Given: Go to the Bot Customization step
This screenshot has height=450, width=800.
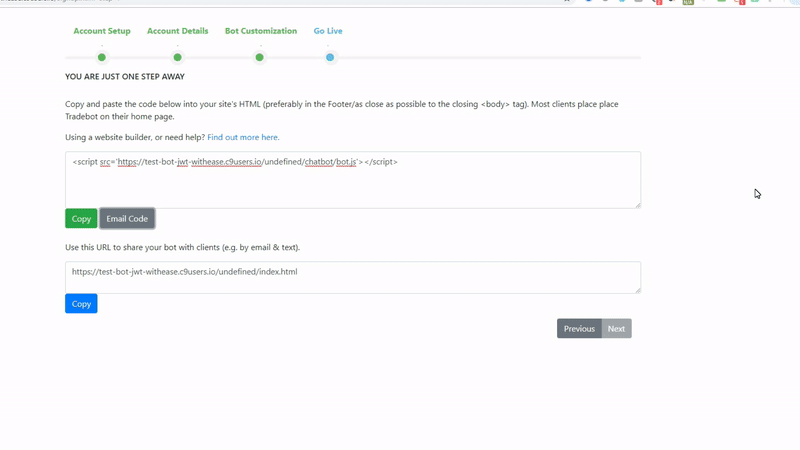Looking at the screenshot, I should point(261,31).
